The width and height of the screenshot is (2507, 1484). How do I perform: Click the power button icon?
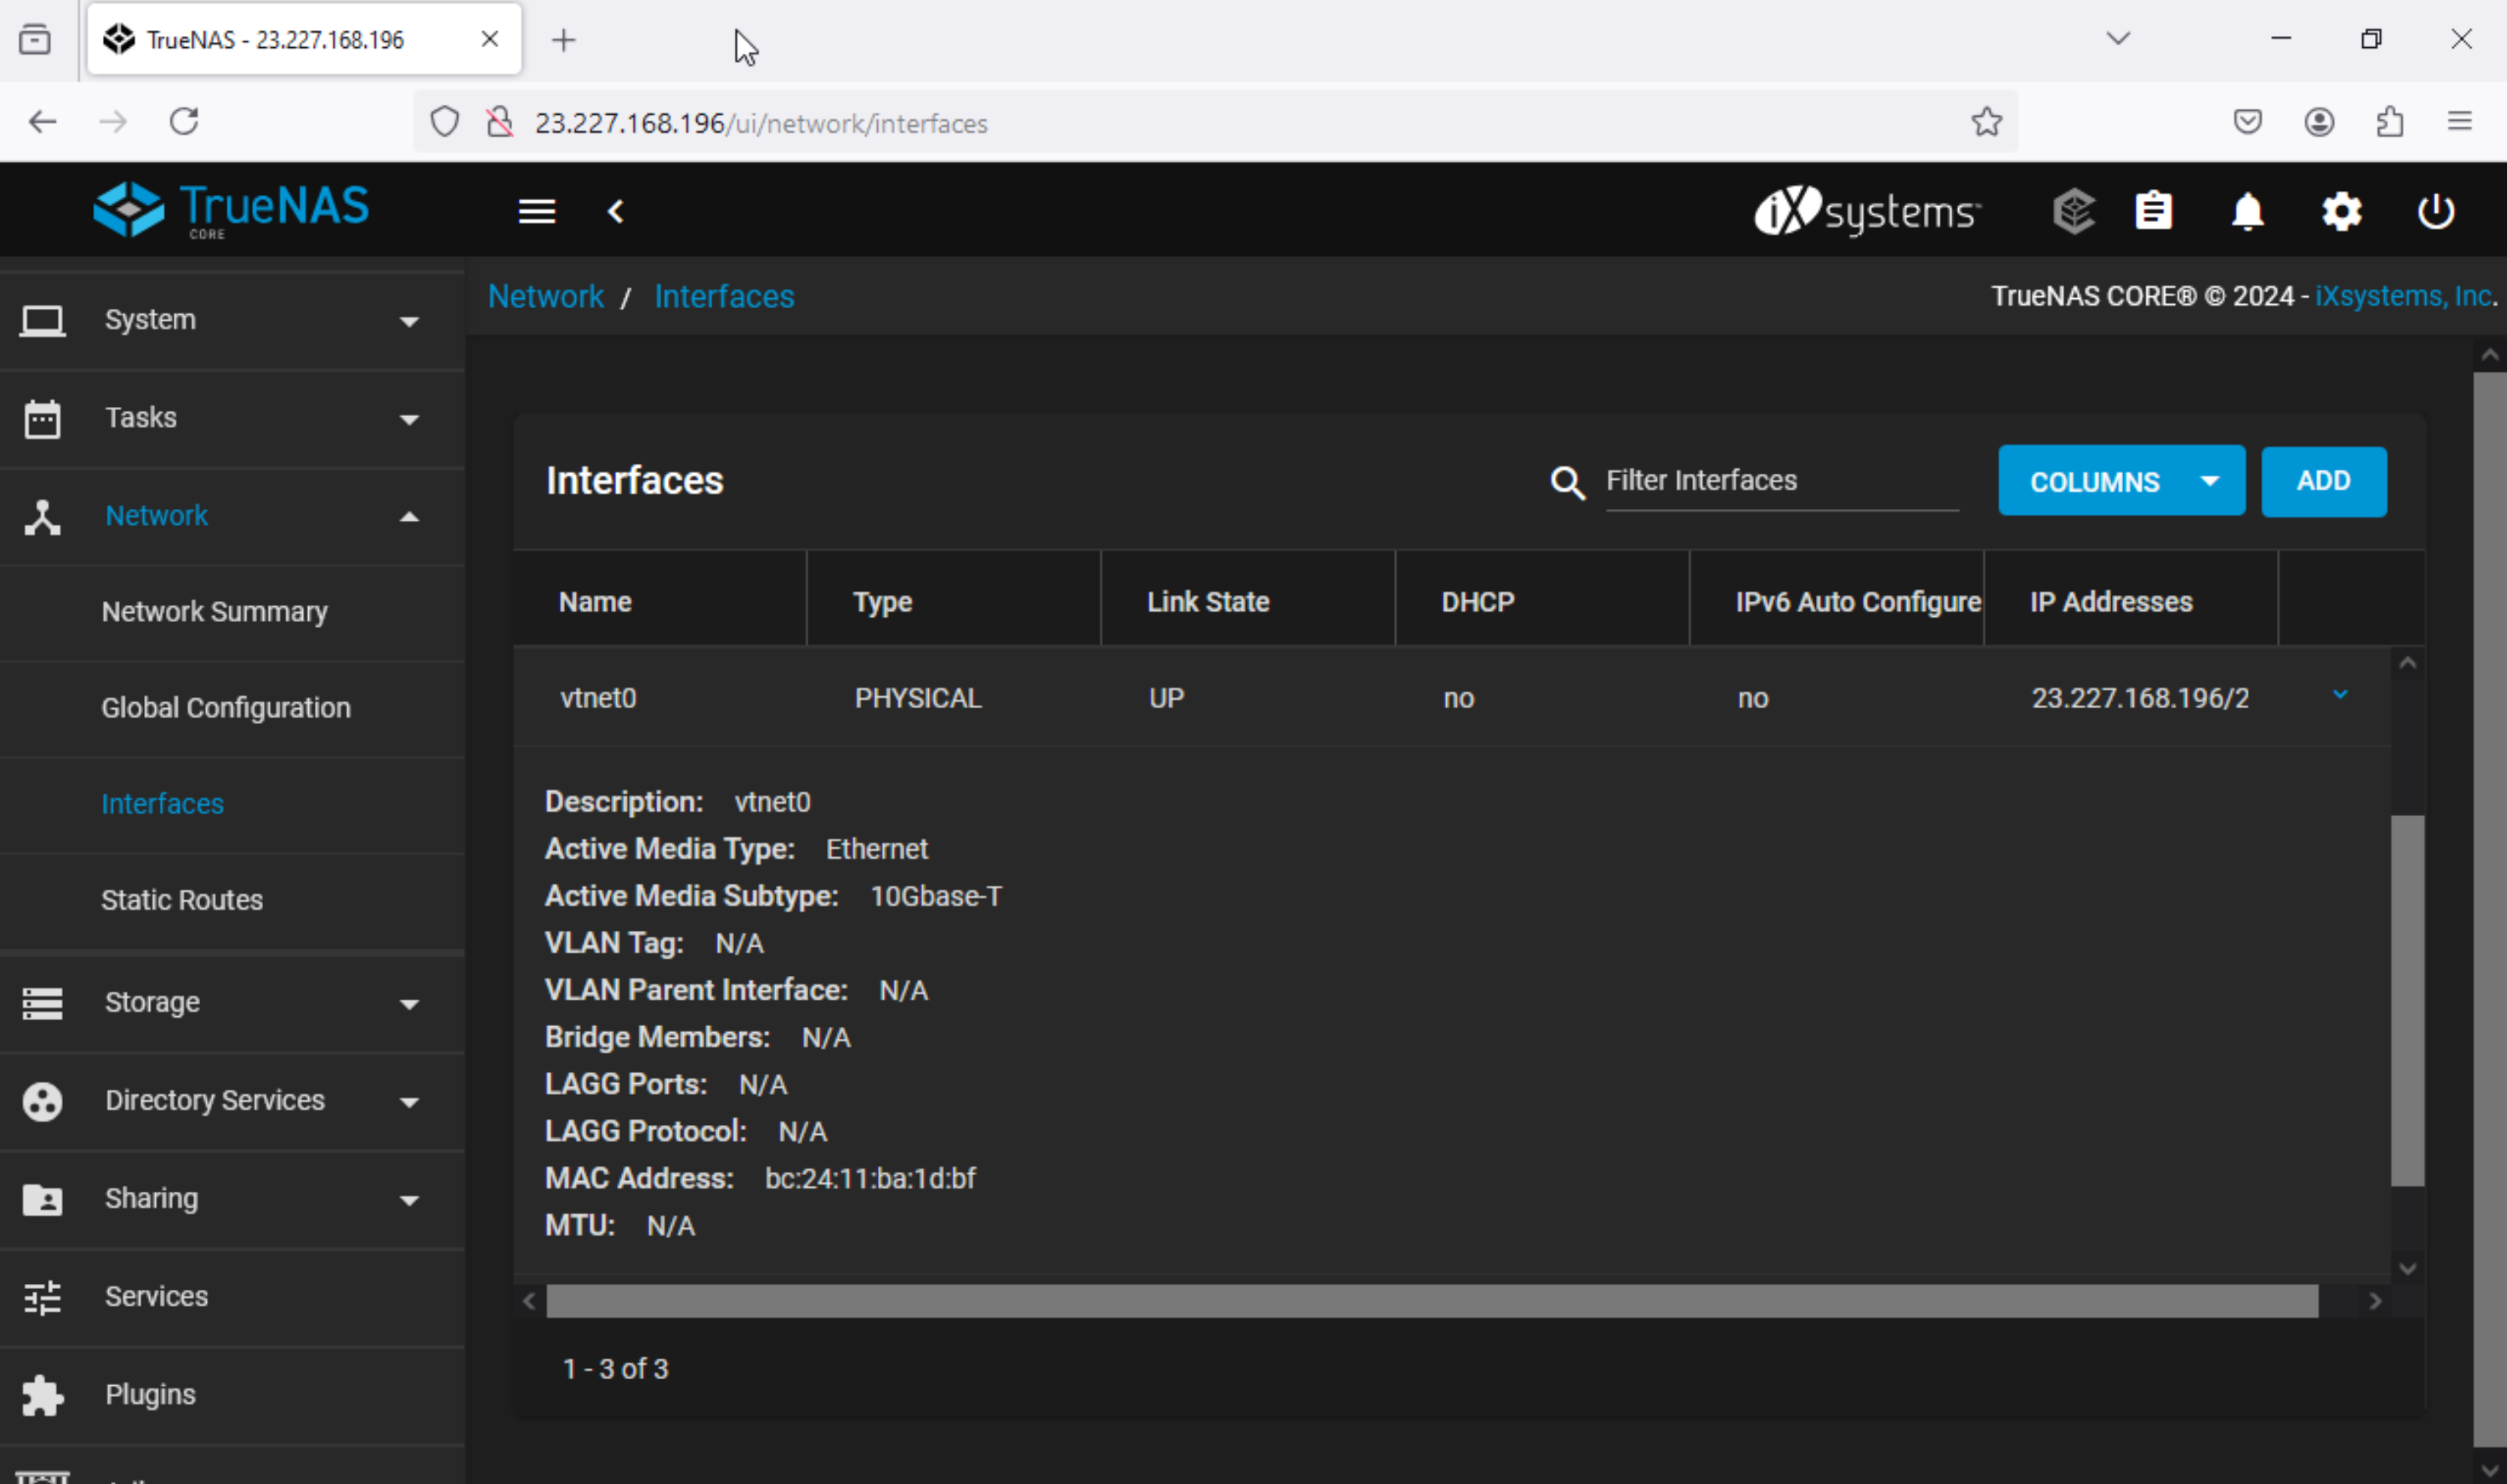tap(2435, 211)
